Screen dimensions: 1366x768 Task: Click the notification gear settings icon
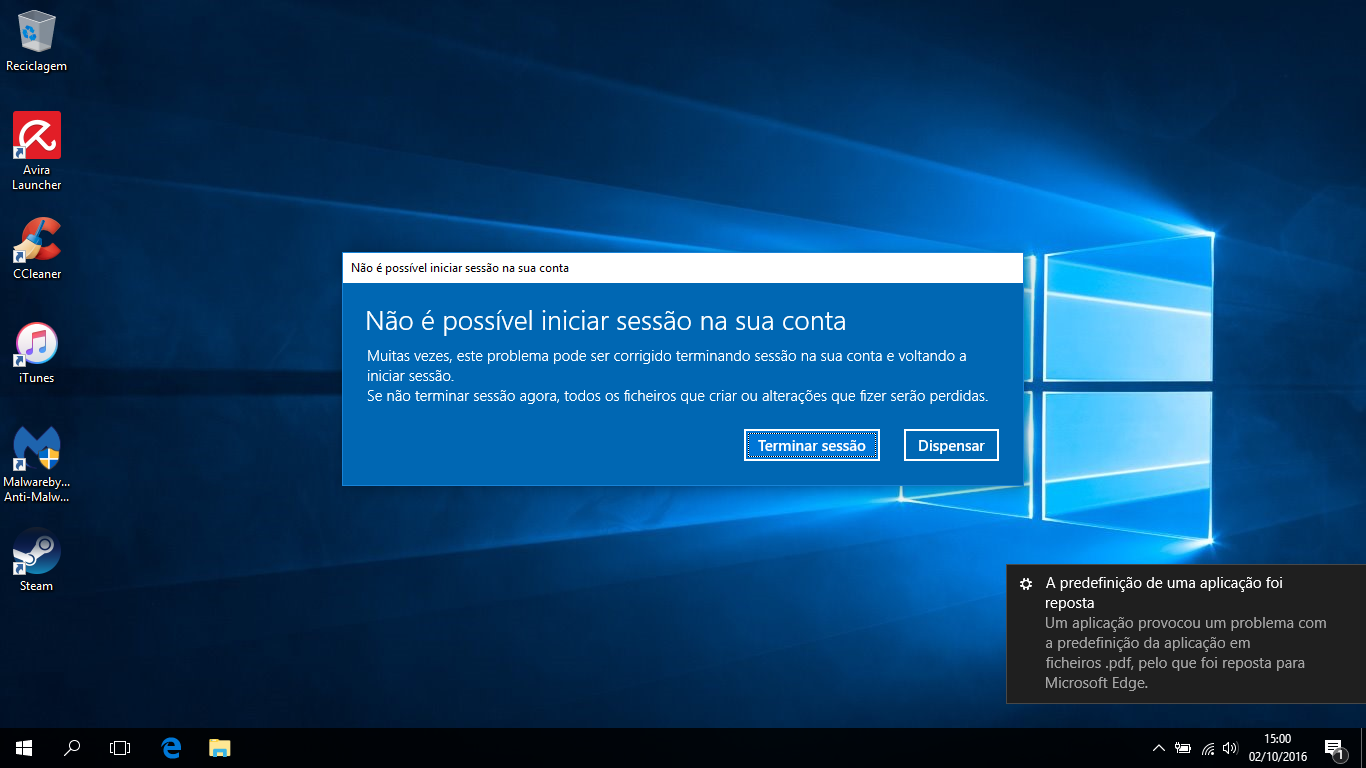(x=1025, y=583)
